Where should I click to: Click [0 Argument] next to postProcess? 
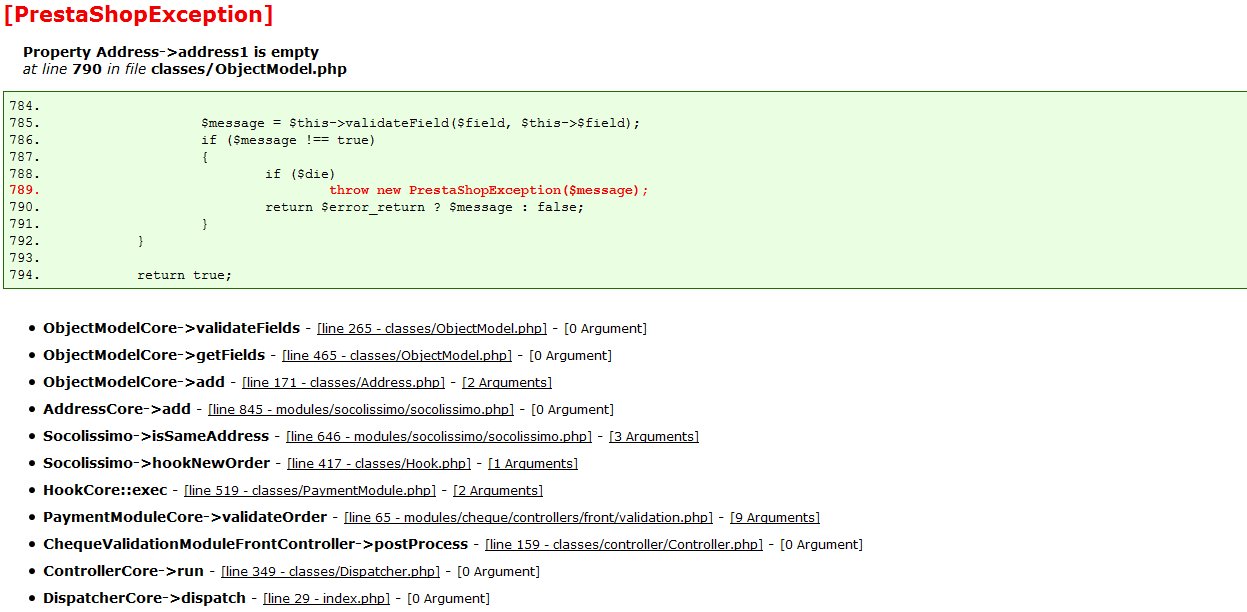(x=822, y=544)
